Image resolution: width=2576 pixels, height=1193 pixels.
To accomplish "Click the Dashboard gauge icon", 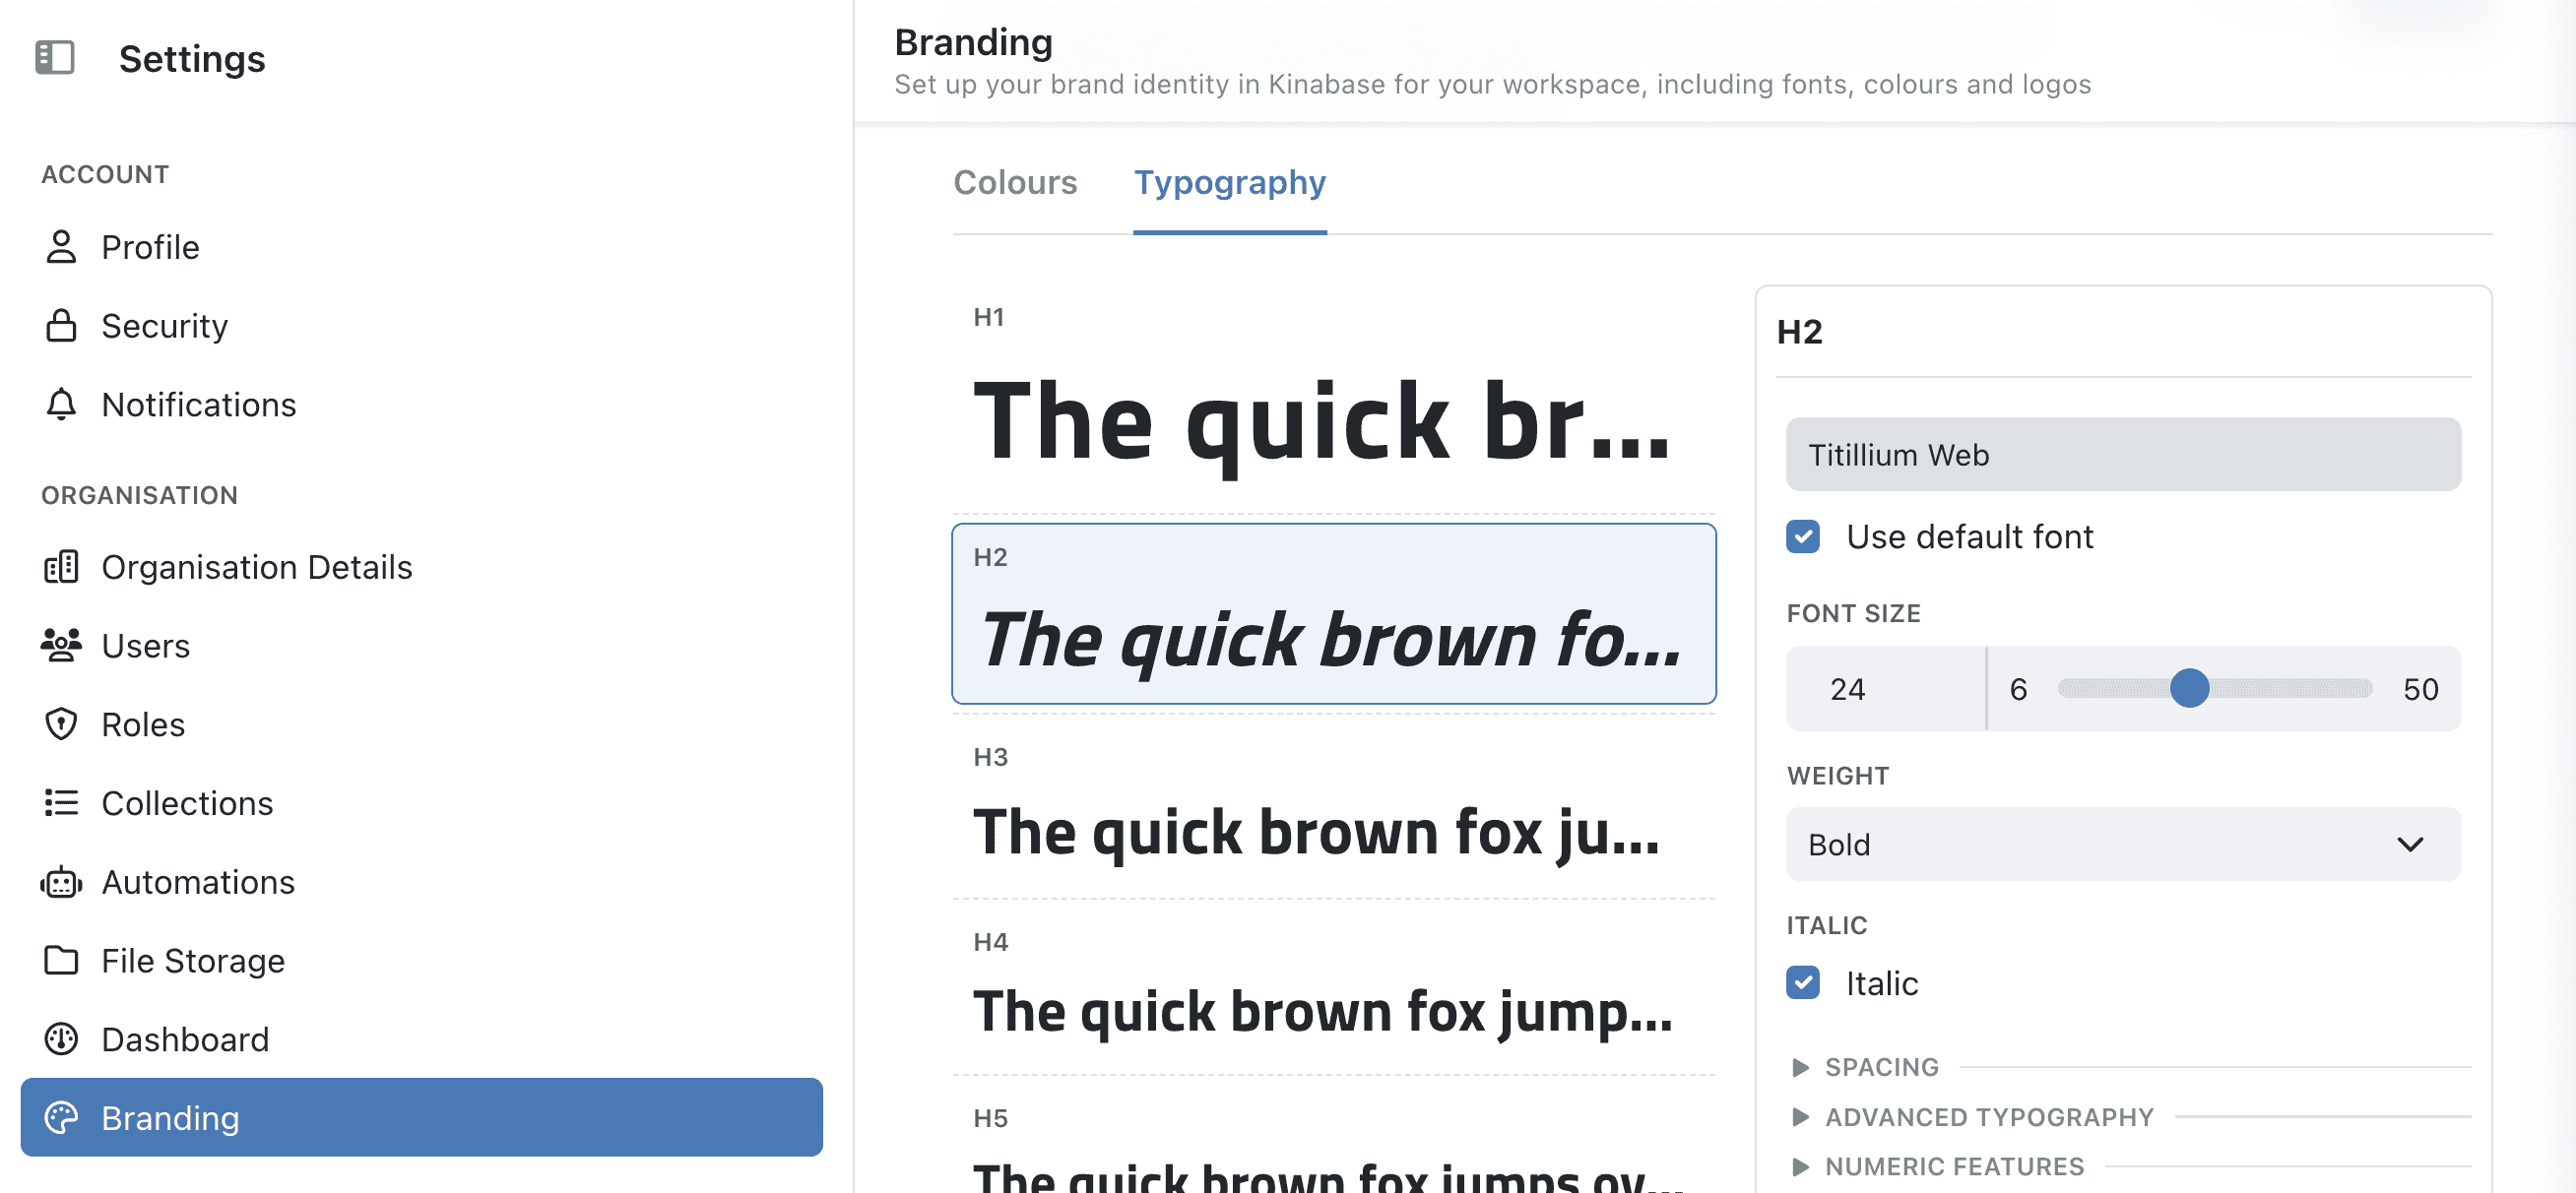I will 61,1039.
